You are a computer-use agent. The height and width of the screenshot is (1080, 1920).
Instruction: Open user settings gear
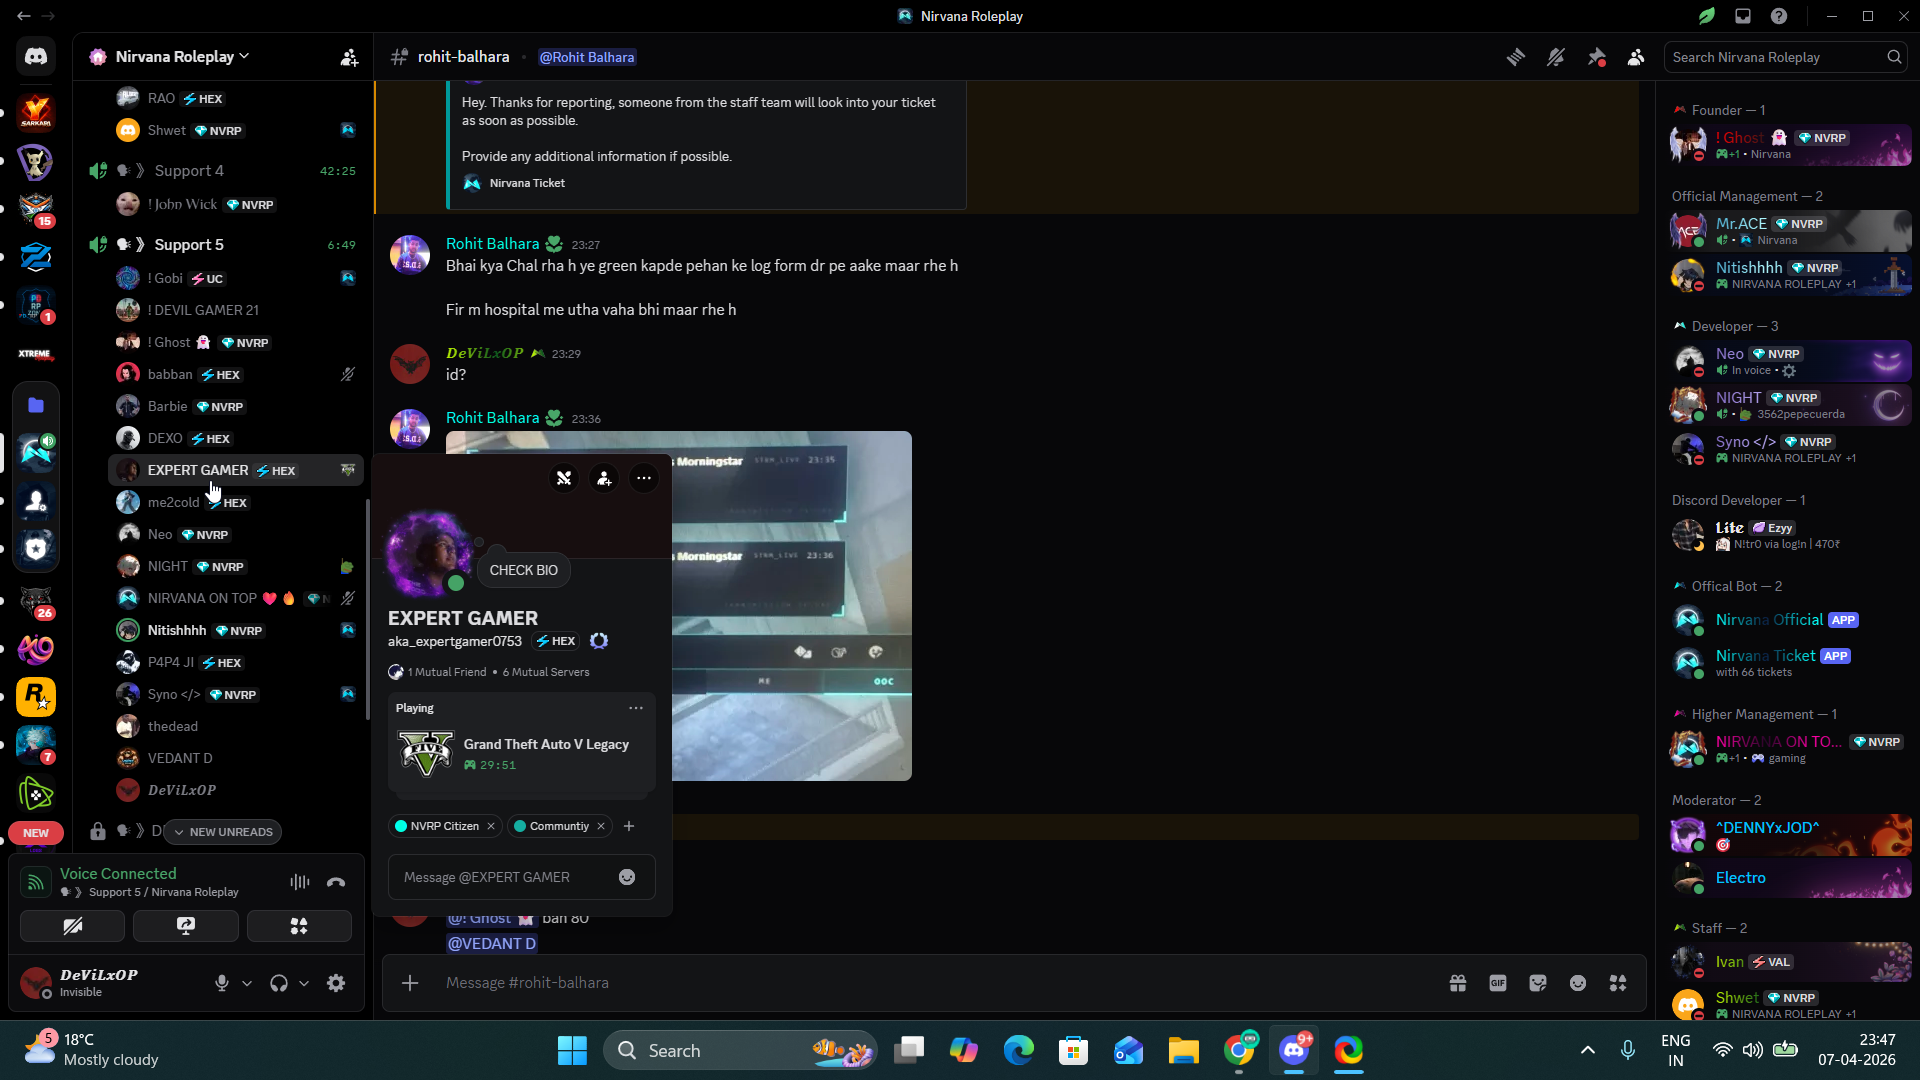coord(336,983)
